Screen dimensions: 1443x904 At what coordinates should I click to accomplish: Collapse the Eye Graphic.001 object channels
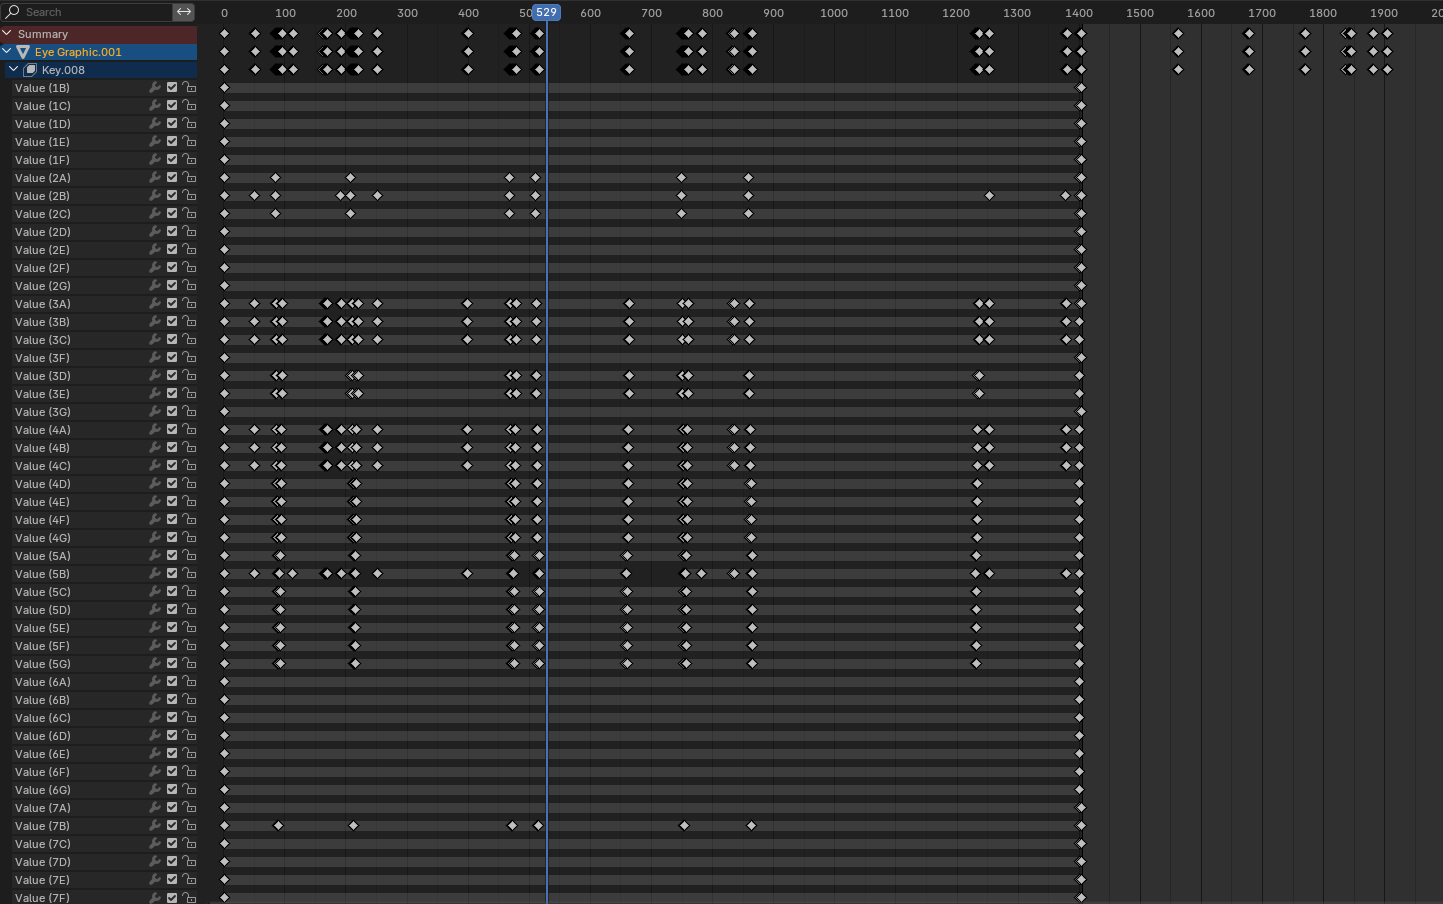click(8, 52)
